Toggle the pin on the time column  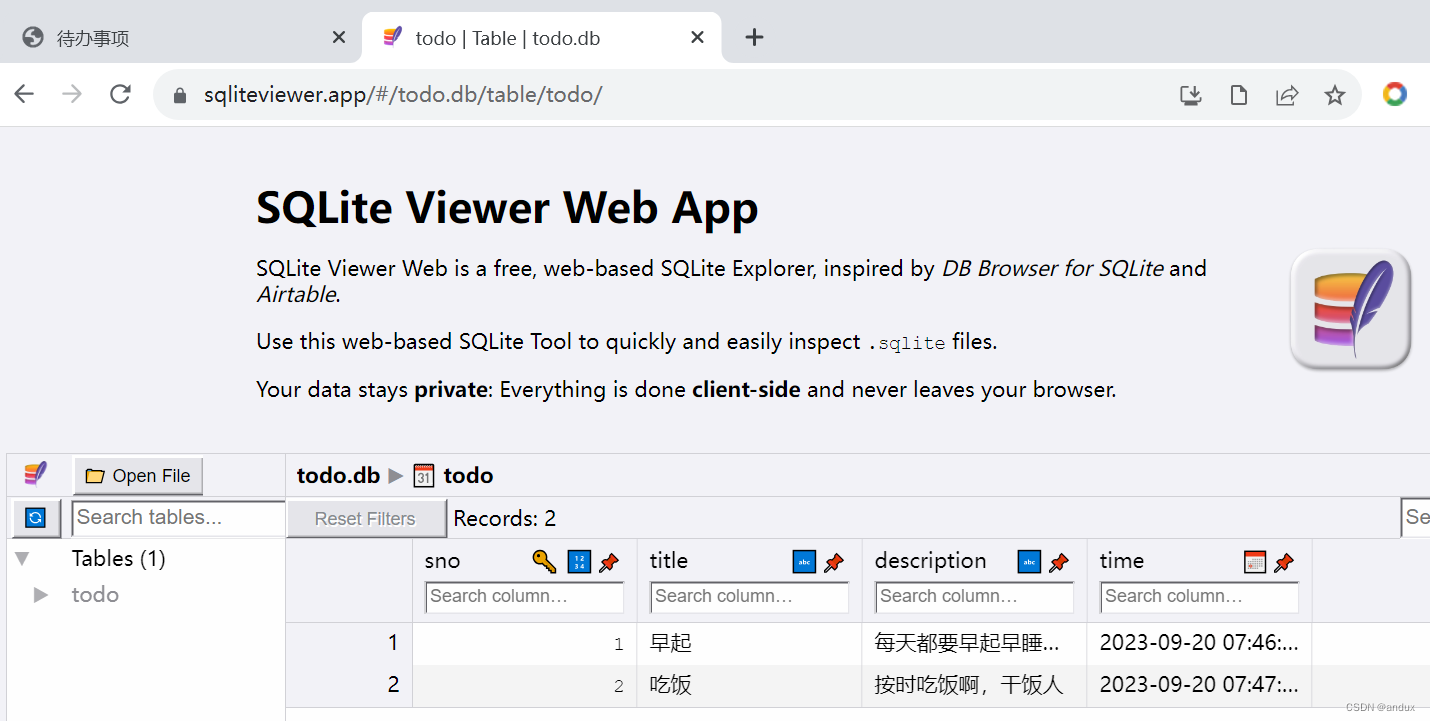1284,562
